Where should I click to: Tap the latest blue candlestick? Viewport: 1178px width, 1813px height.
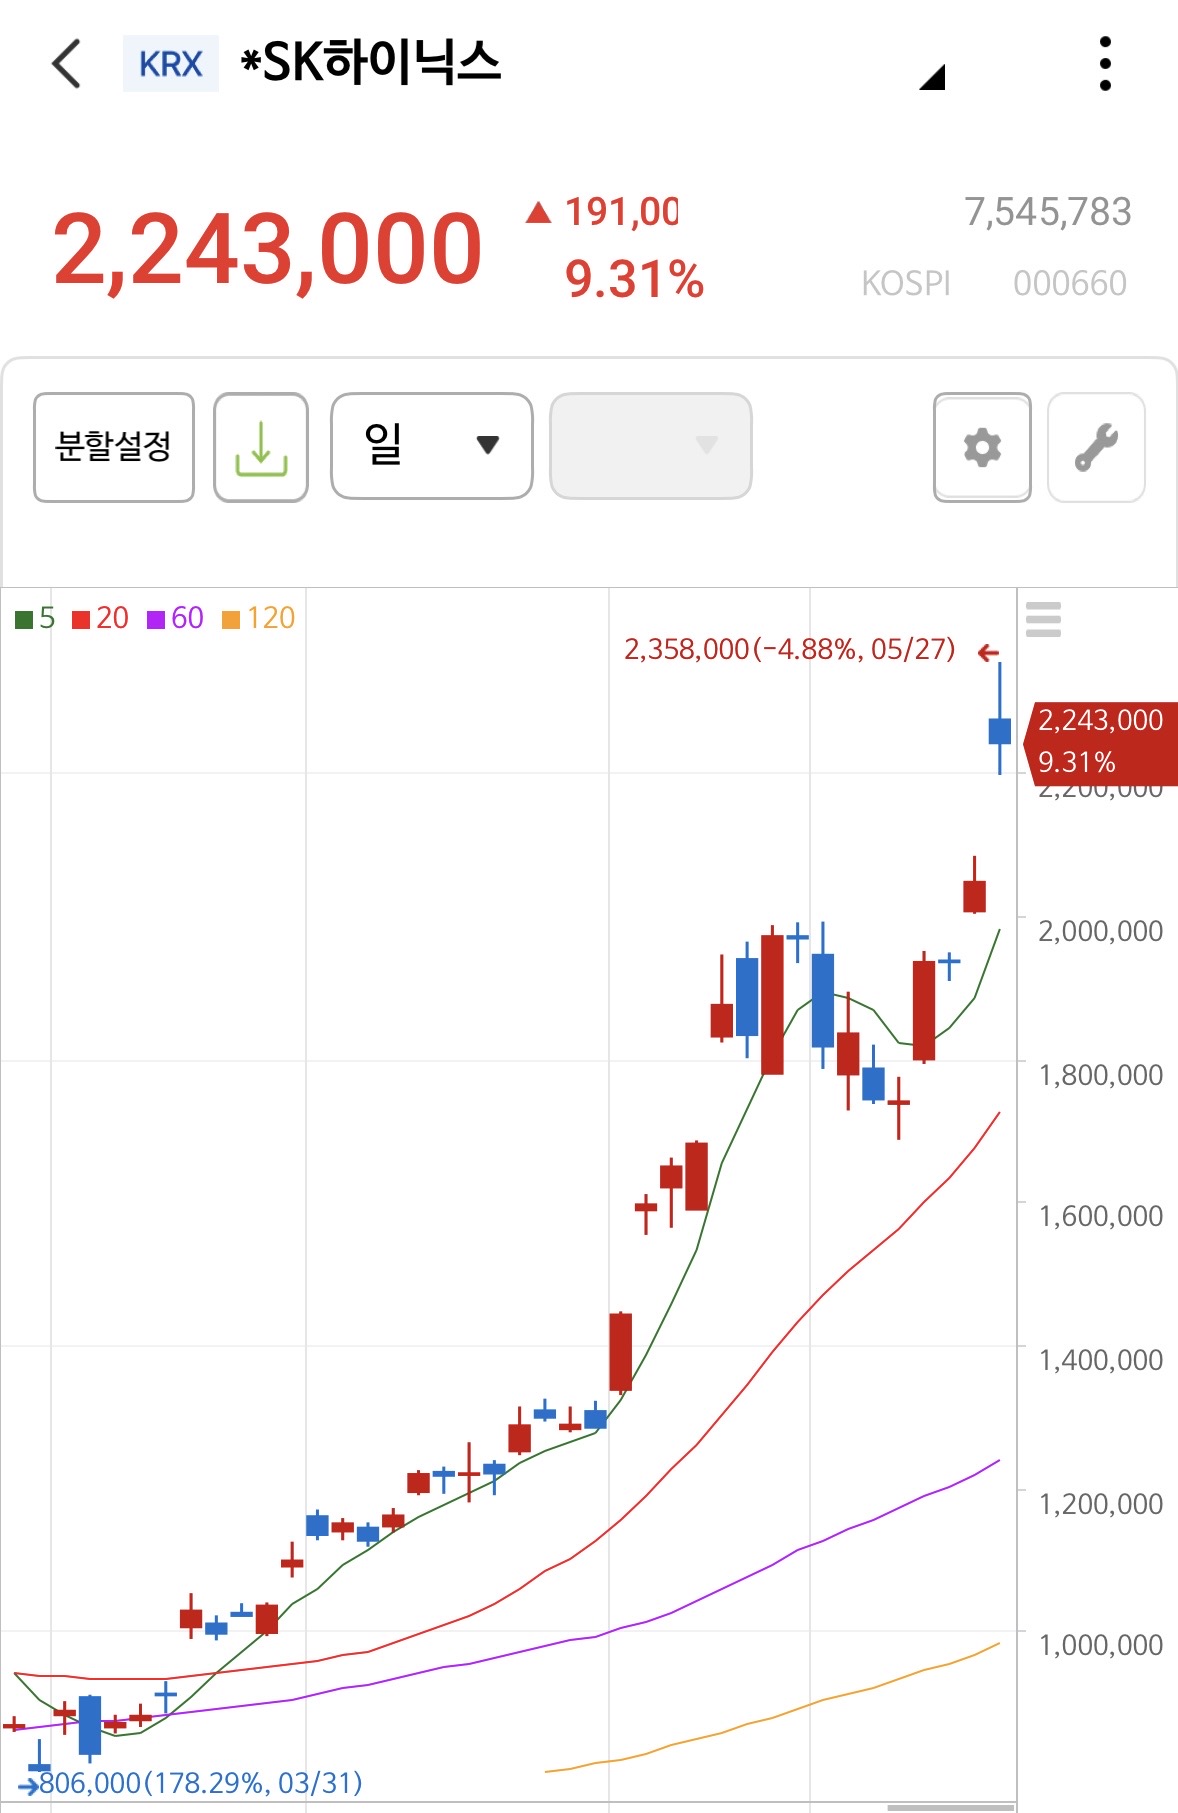point(999,730)
